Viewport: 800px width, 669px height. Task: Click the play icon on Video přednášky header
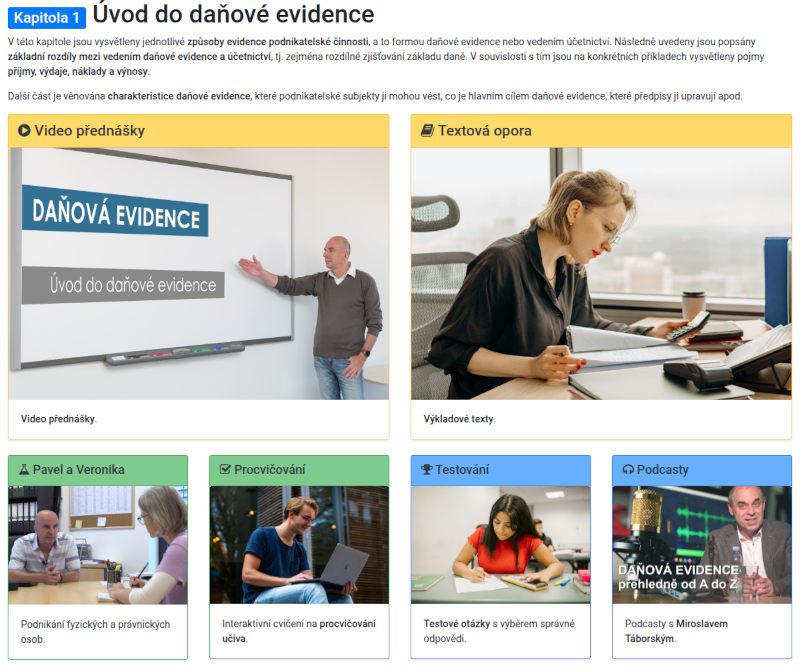coord(25,131)
